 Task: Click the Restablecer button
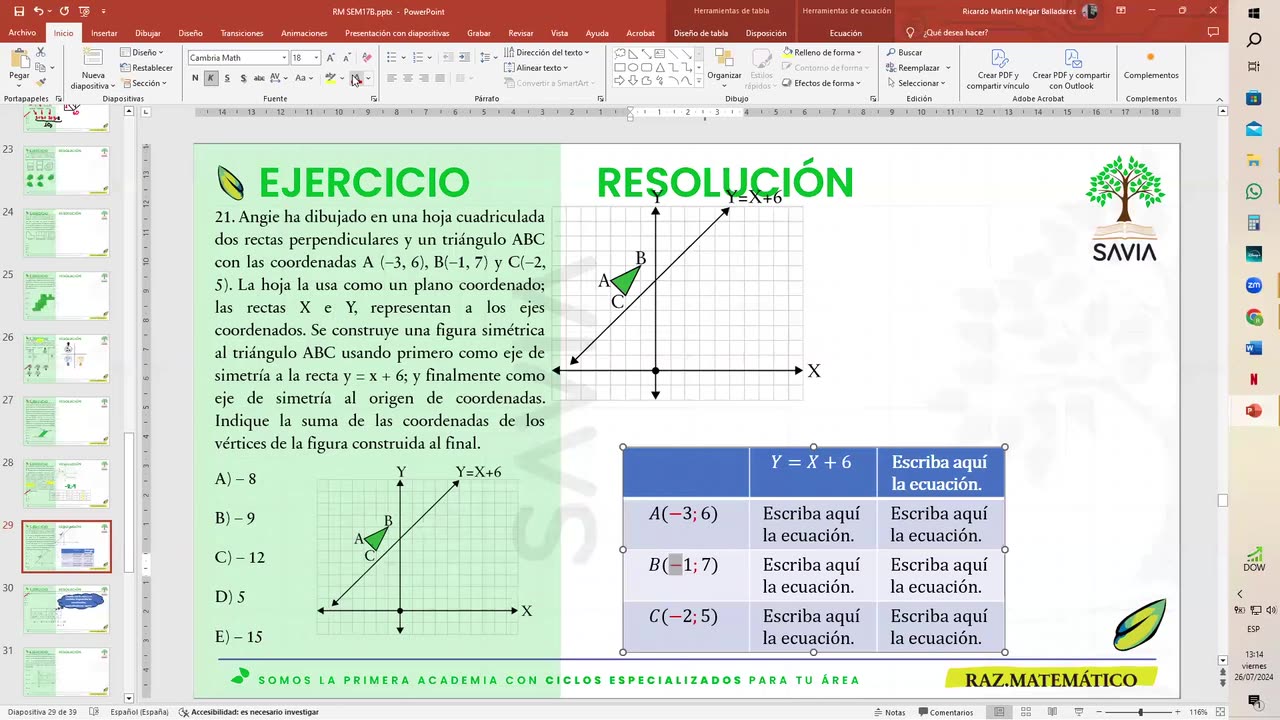click(x=146, y=68)
